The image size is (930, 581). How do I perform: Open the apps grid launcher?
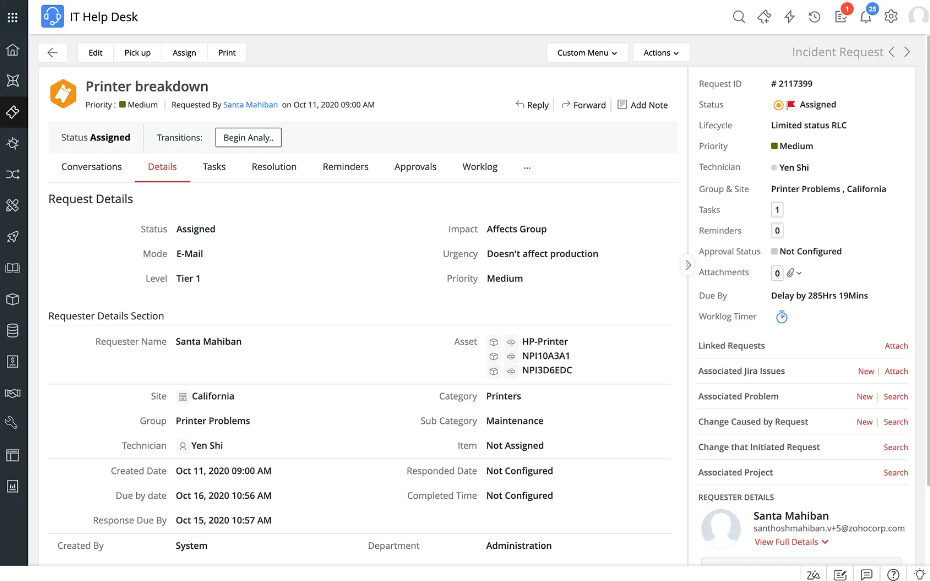pos(12,17)
